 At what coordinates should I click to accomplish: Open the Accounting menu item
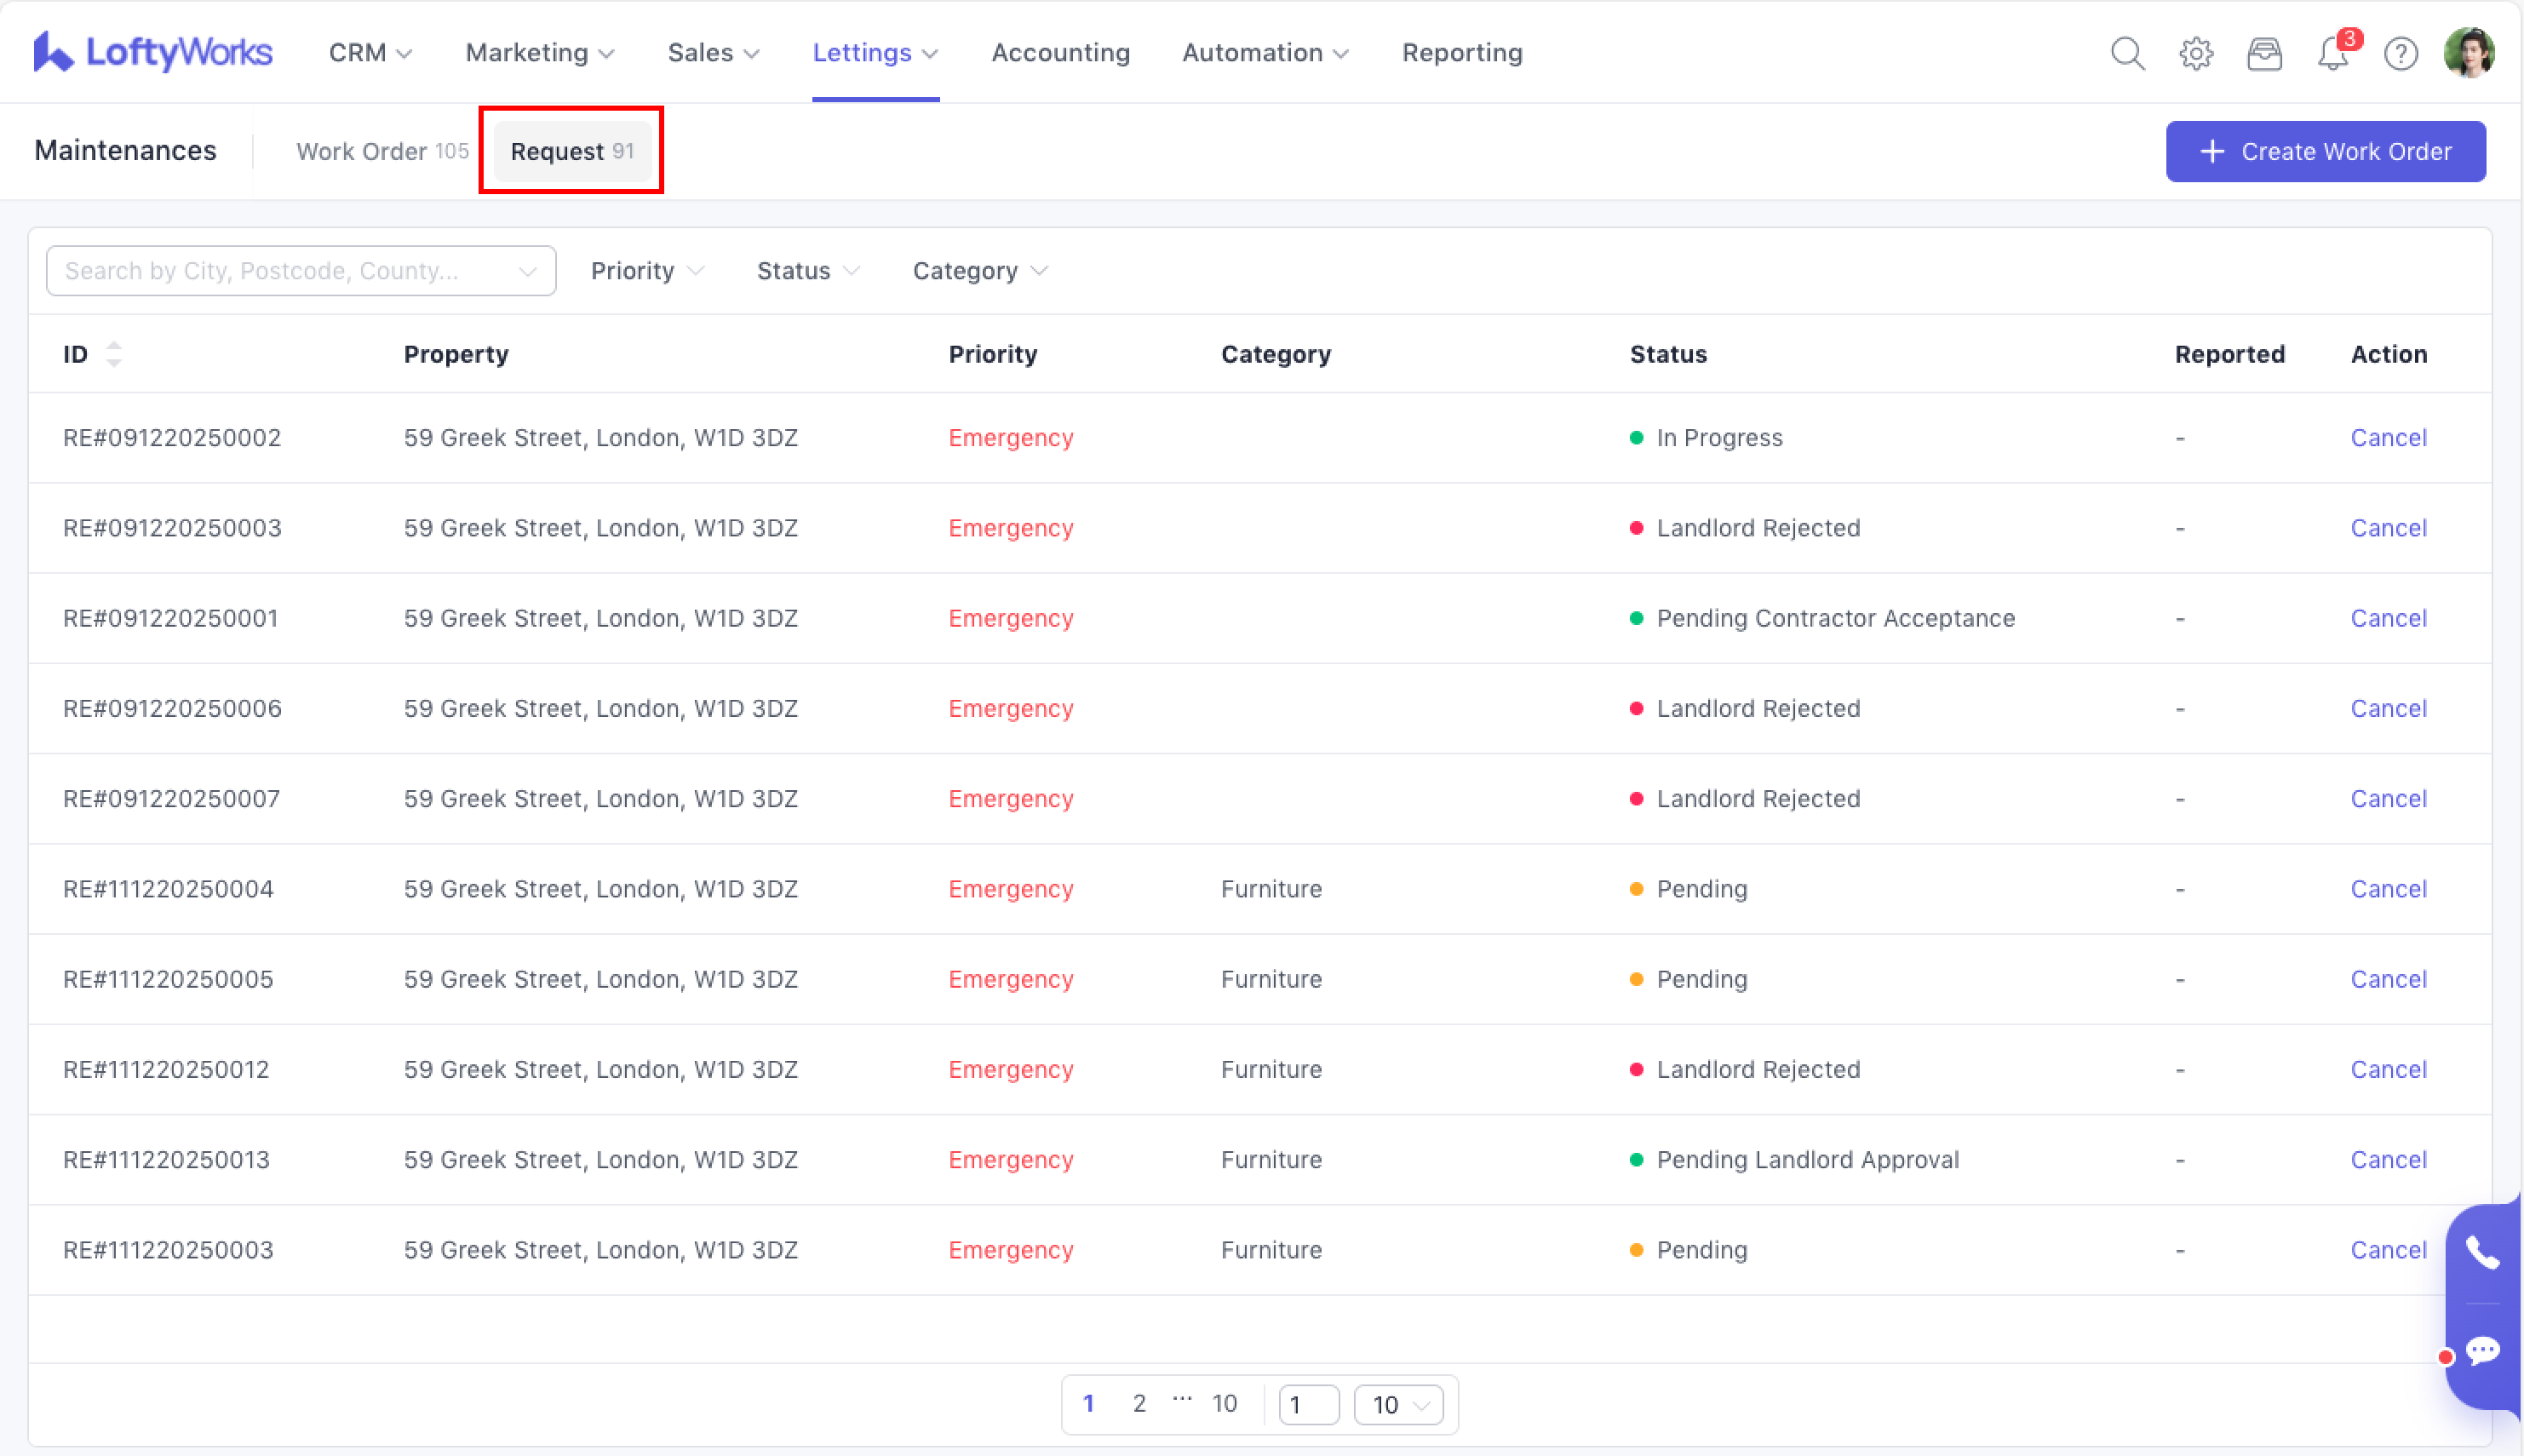click(1060, 52)
